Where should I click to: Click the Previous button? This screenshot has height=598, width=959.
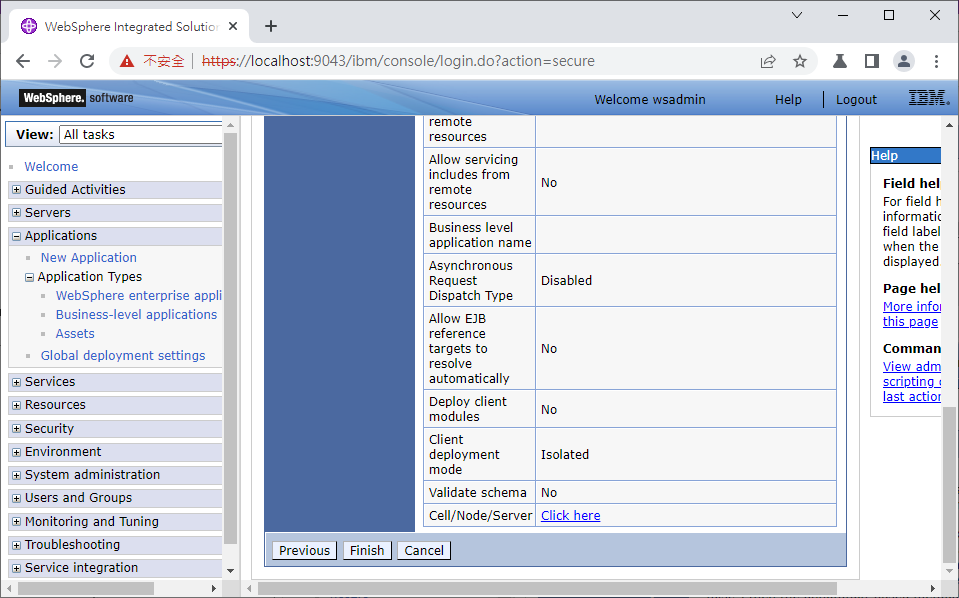click(305, 550)
